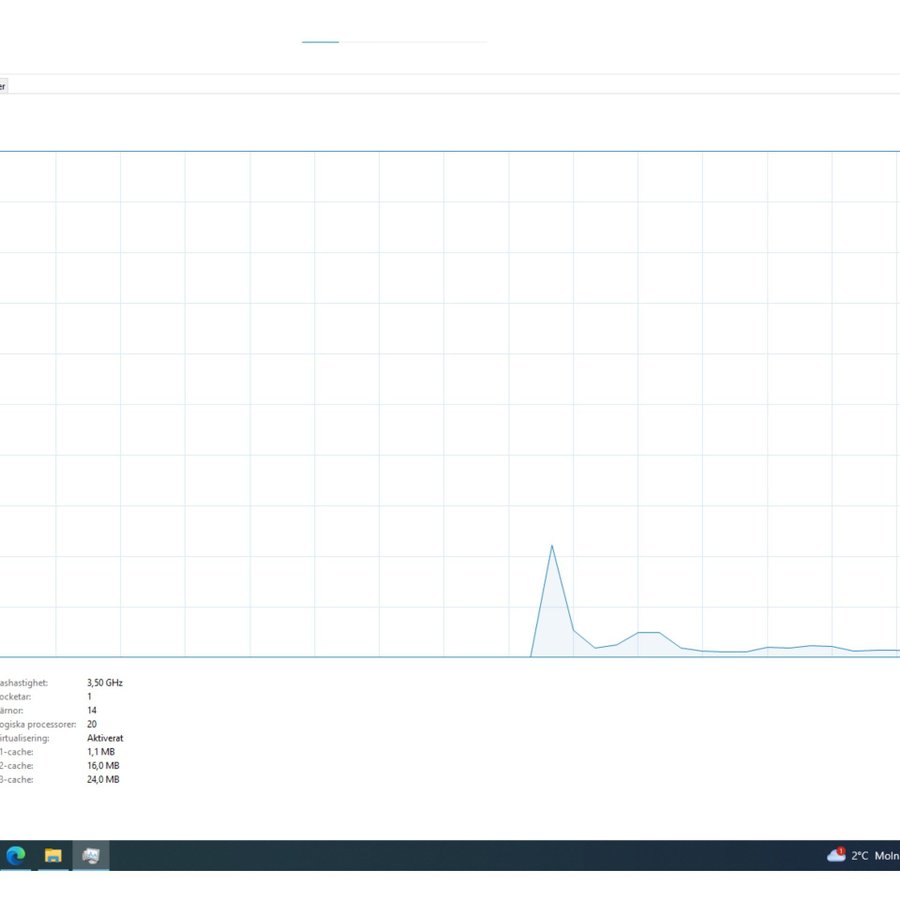Click the partially visible tab ending in 'er'
The width and height of the screenshot is (900, 900).
coord(3,87)
